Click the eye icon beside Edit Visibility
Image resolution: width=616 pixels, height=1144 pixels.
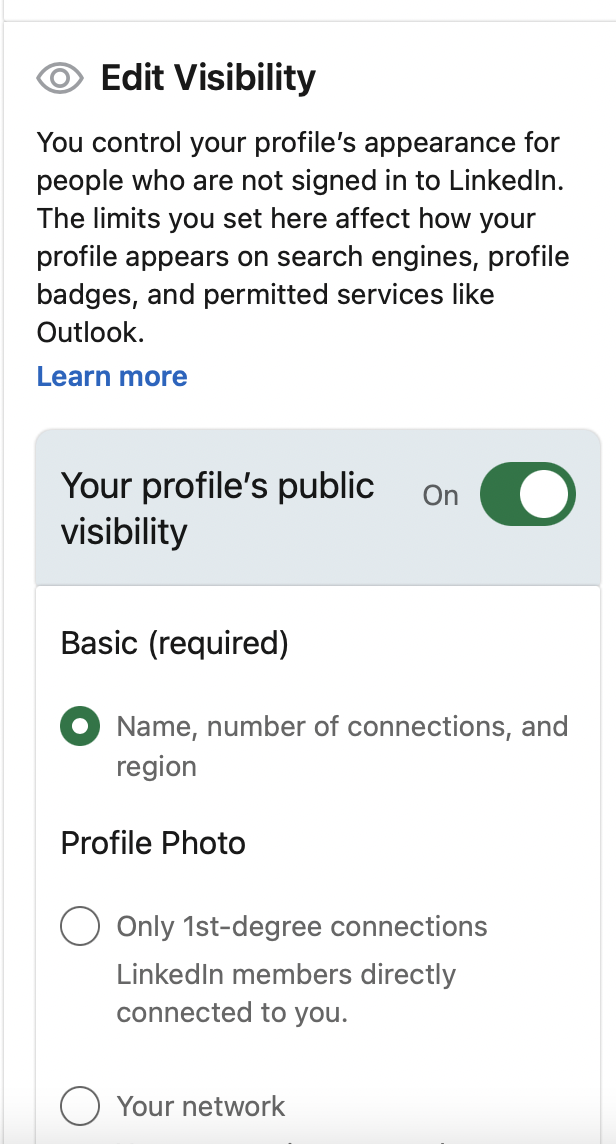pos(60,78)
